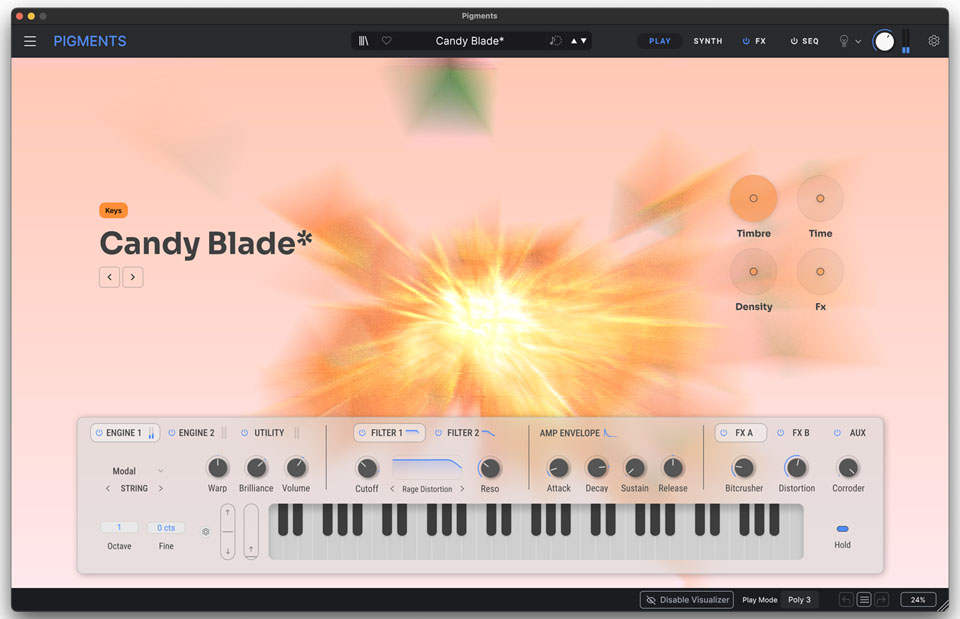Viewport: 960px width, 619px height.
Task: Click the filter Cutoff knob
Action: (367, 468)
